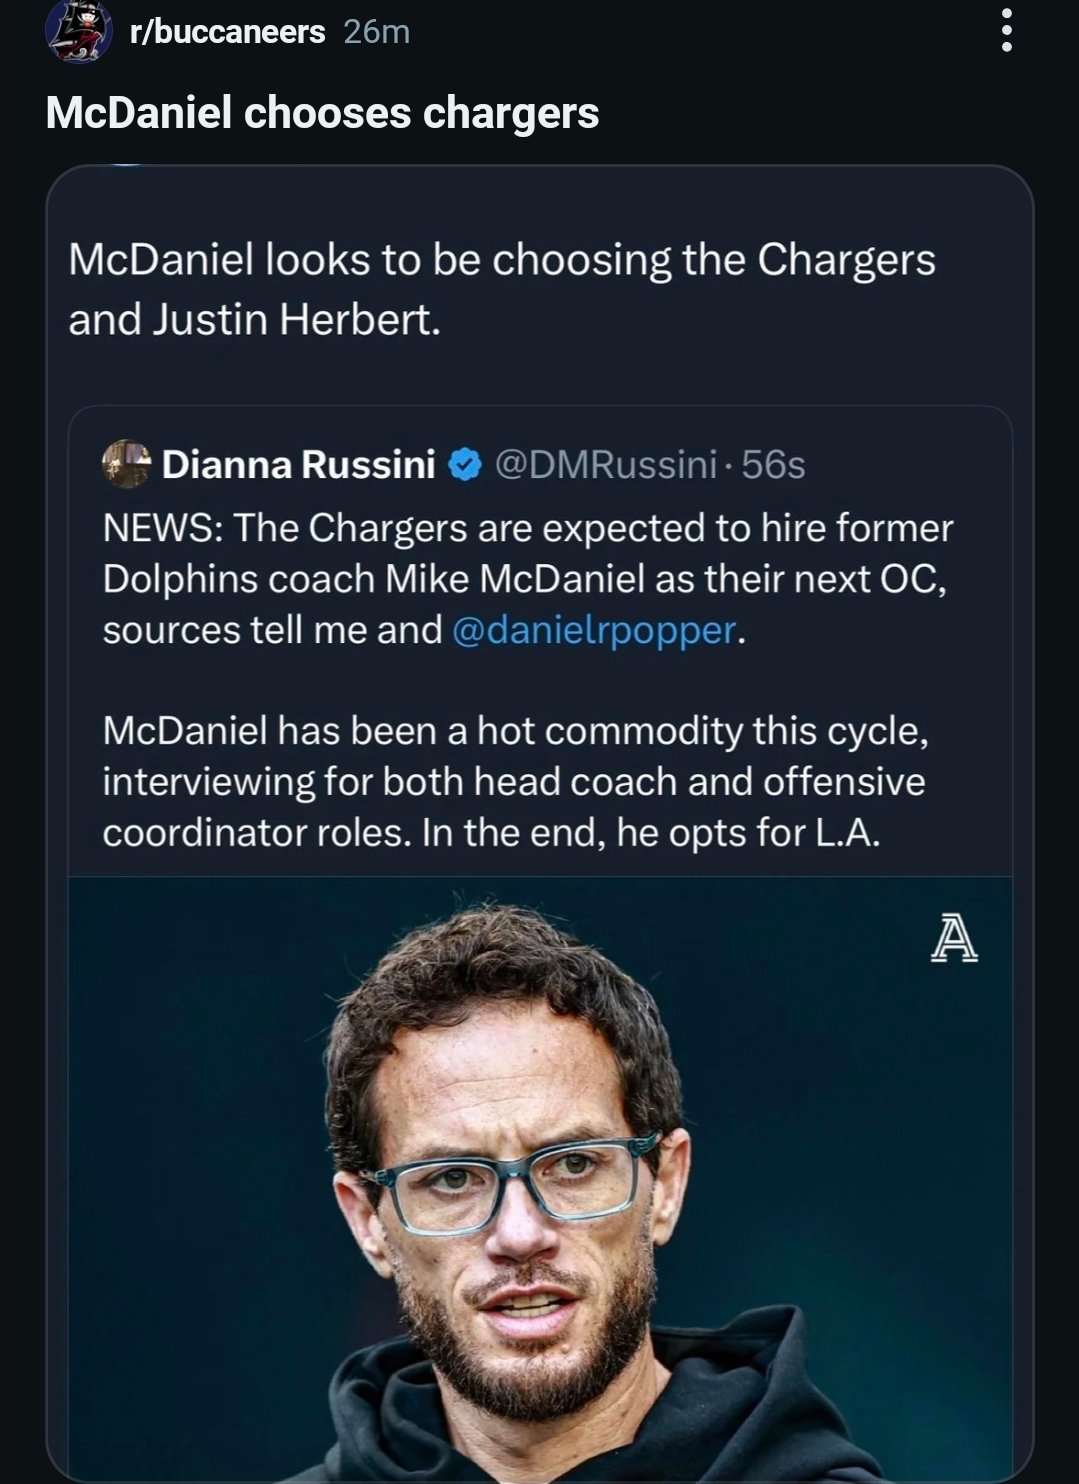Open the three-dot post options menu
This screenshot has width=1079, height=1484.
pos(1006,31)
